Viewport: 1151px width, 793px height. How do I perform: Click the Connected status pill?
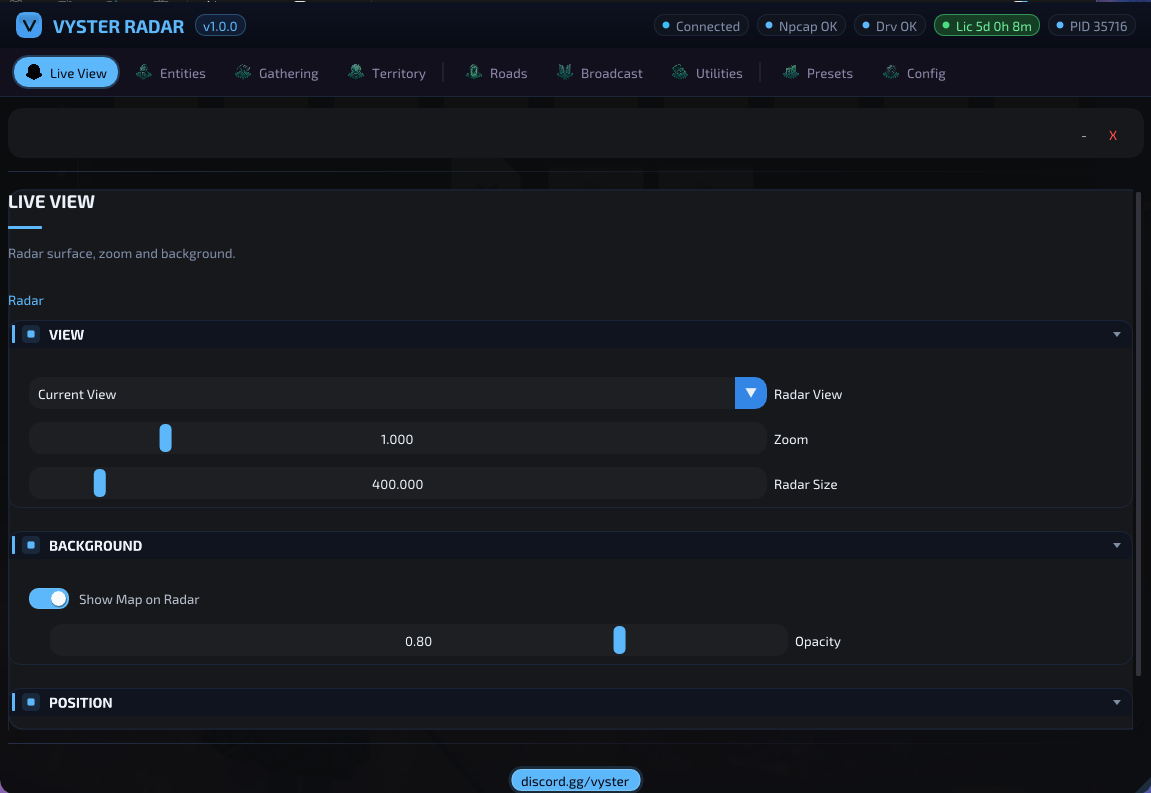point(701,26)
